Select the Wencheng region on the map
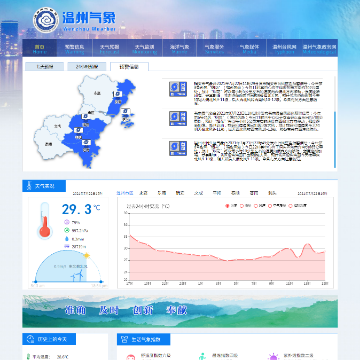The image size is (360, 360). coord(58,126)
